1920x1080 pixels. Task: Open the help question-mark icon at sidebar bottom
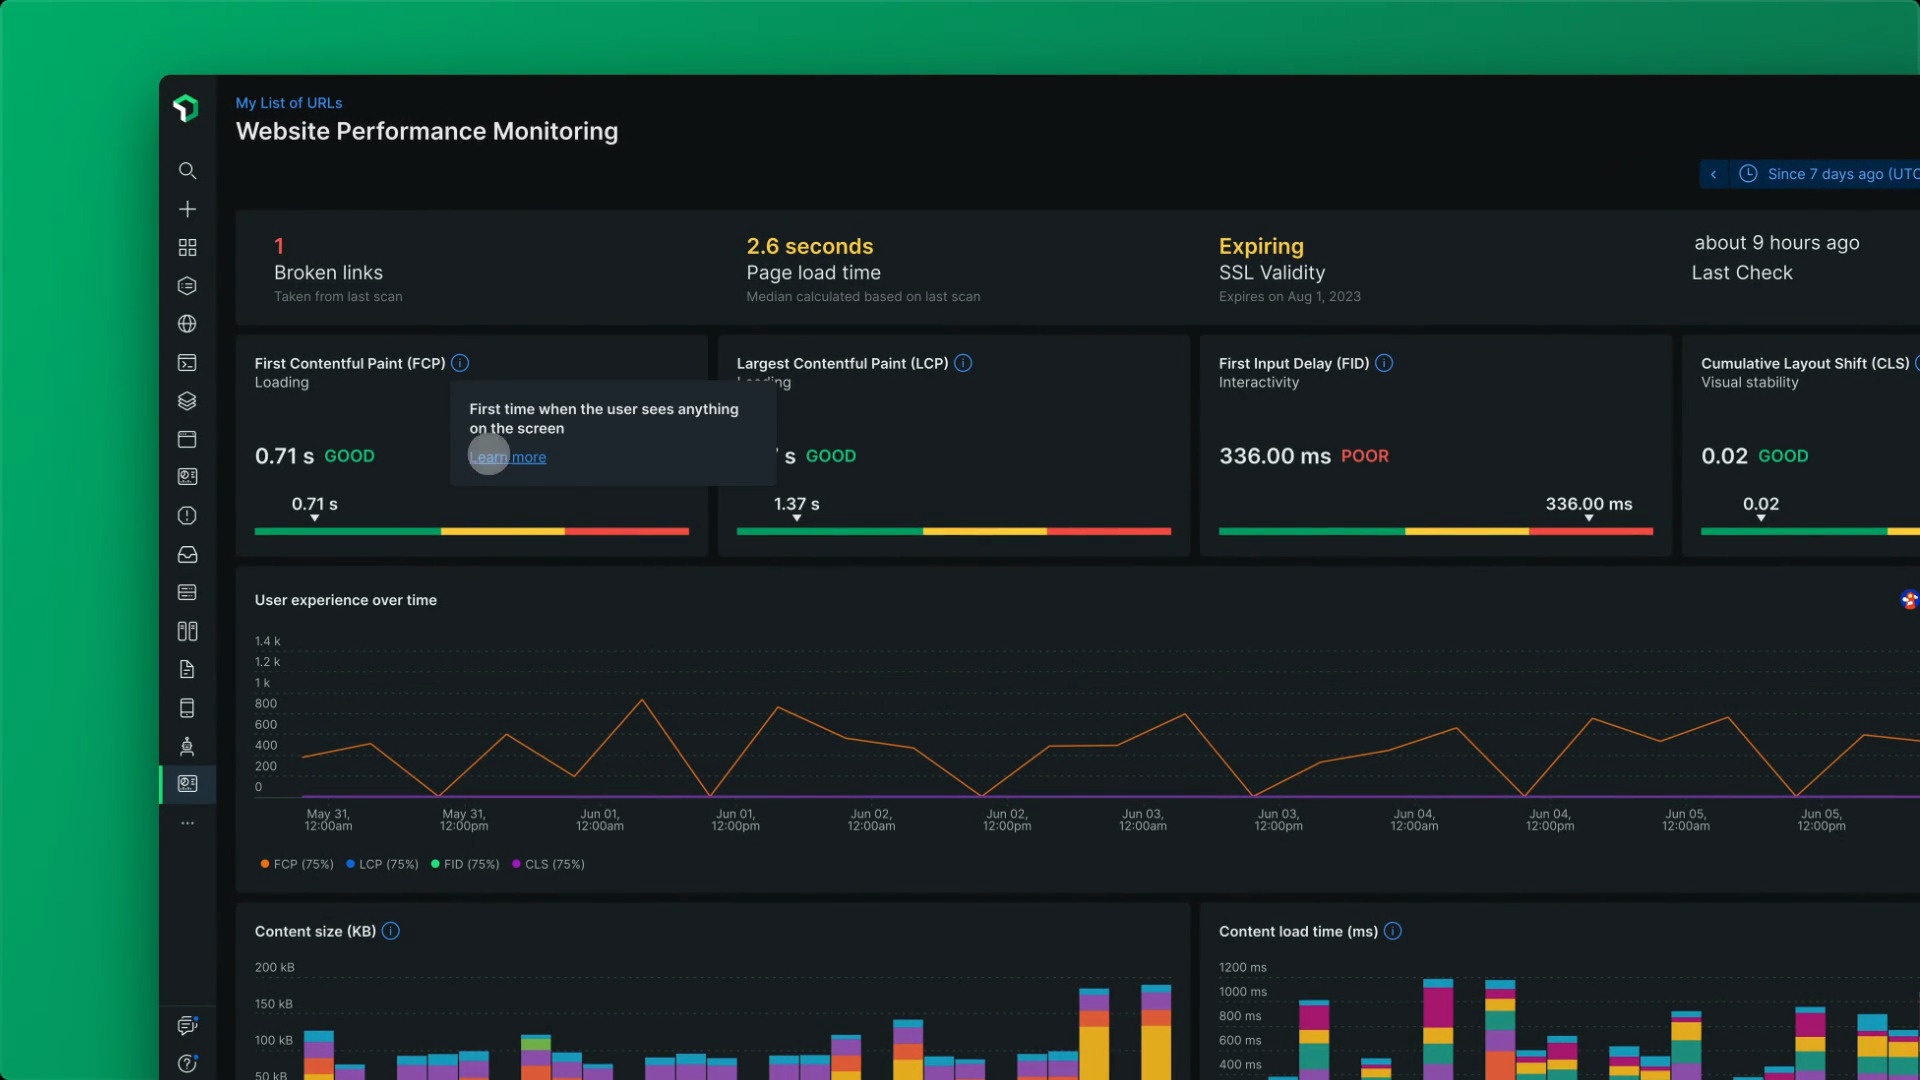(x=187, y=1064)
